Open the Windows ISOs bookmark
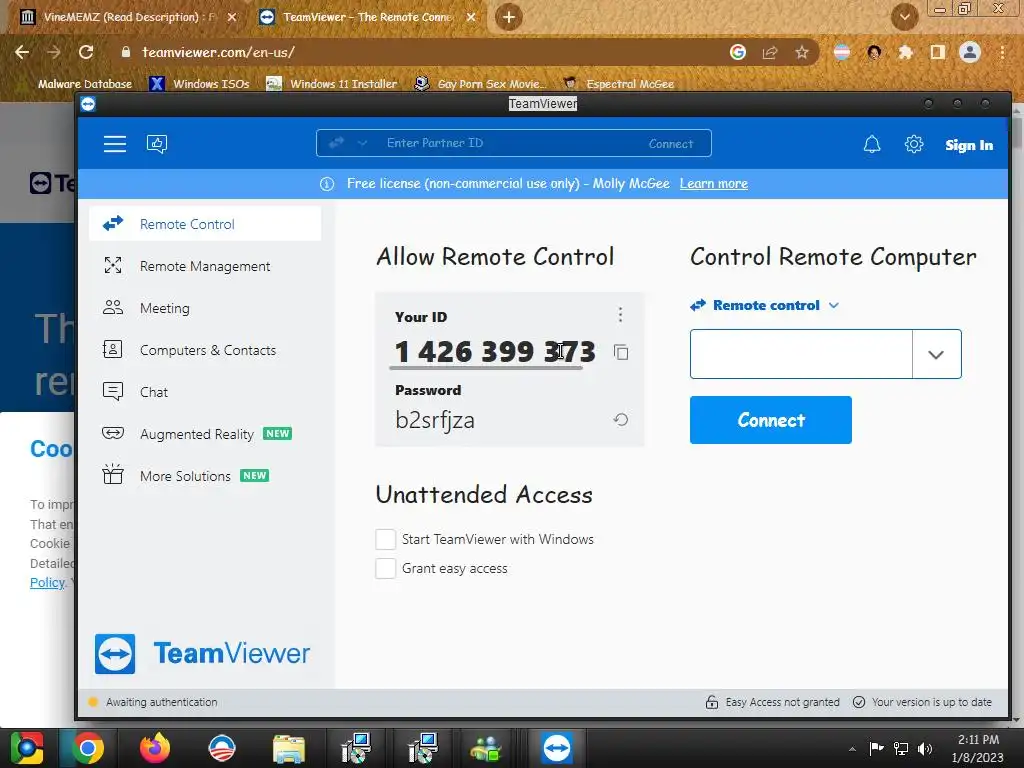 pyautogui.click(x=199, y=84)
